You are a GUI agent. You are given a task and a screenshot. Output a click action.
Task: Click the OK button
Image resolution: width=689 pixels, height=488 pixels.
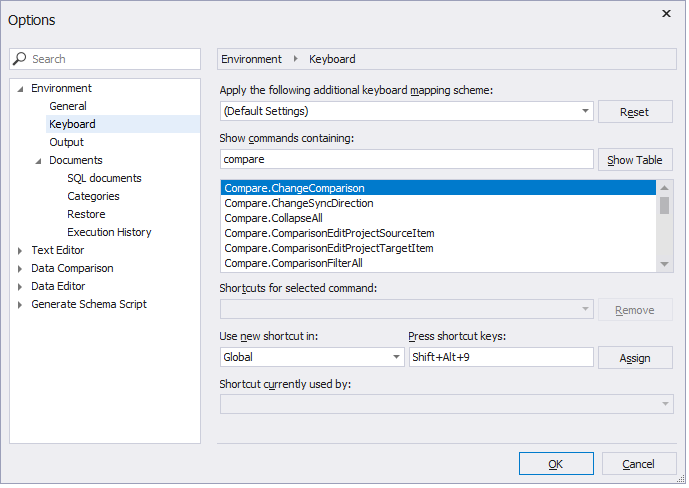click(556, 464)
